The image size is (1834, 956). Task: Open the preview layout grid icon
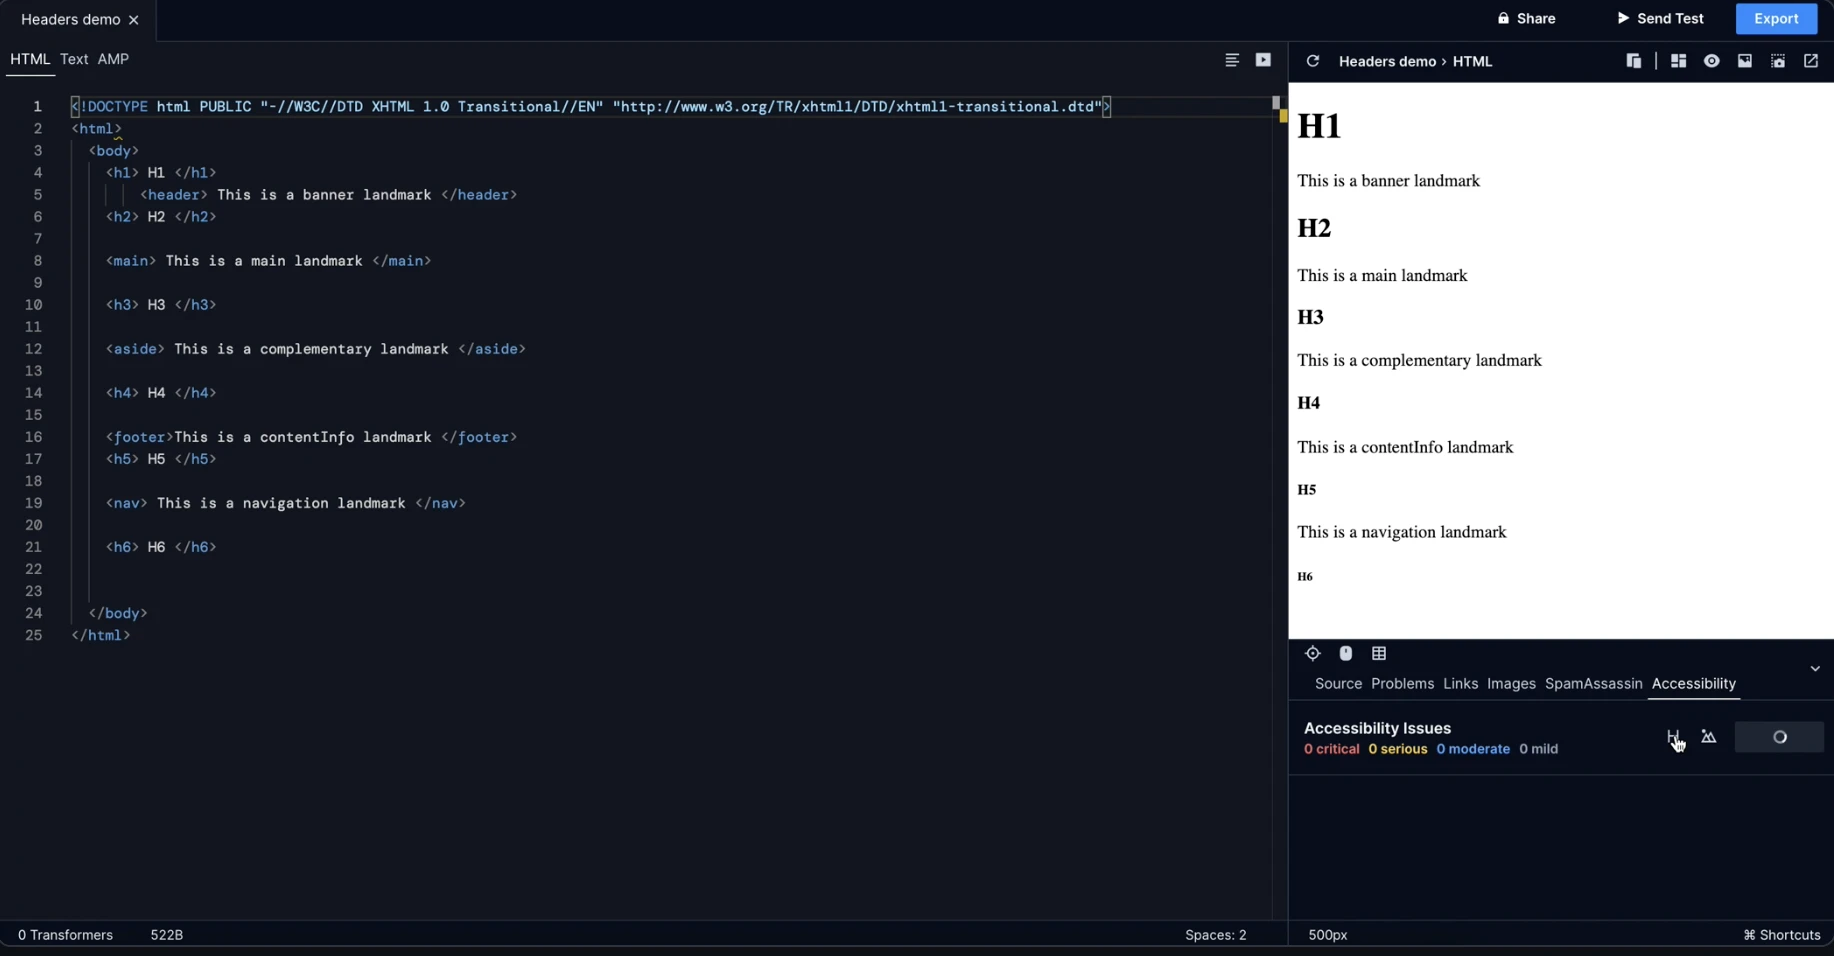point(1678,61)
